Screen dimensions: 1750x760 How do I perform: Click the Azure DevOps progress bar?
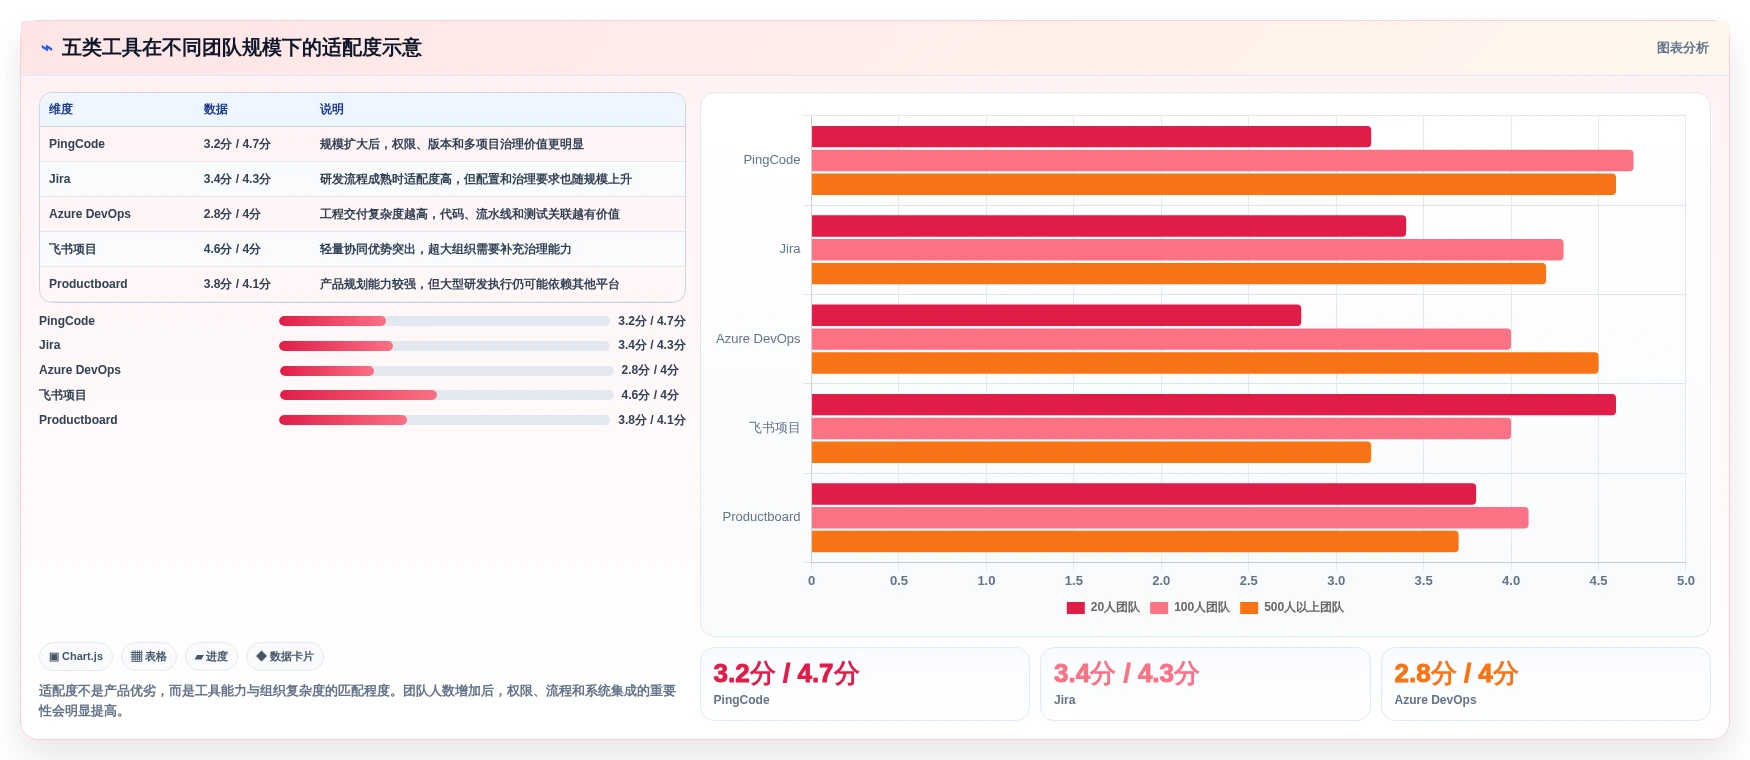(x=446, y=371)
